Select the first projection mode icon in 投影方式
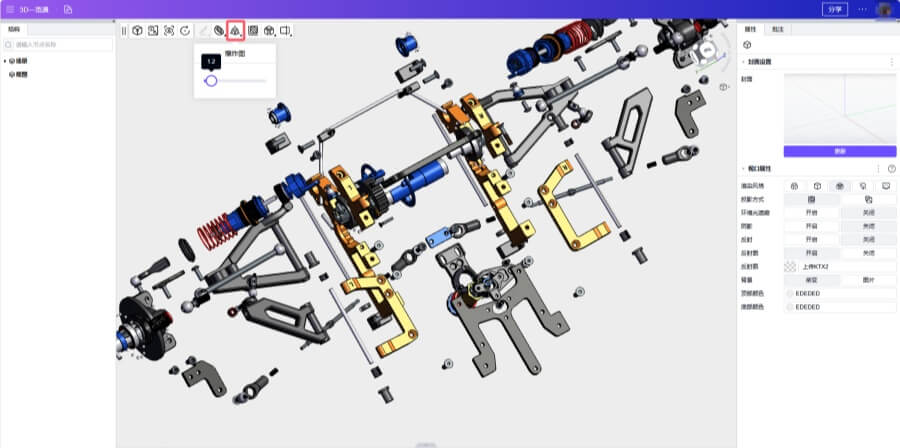The height and width of the screenshot is (448, 900). pyautogui.click(x=812, y=200)
